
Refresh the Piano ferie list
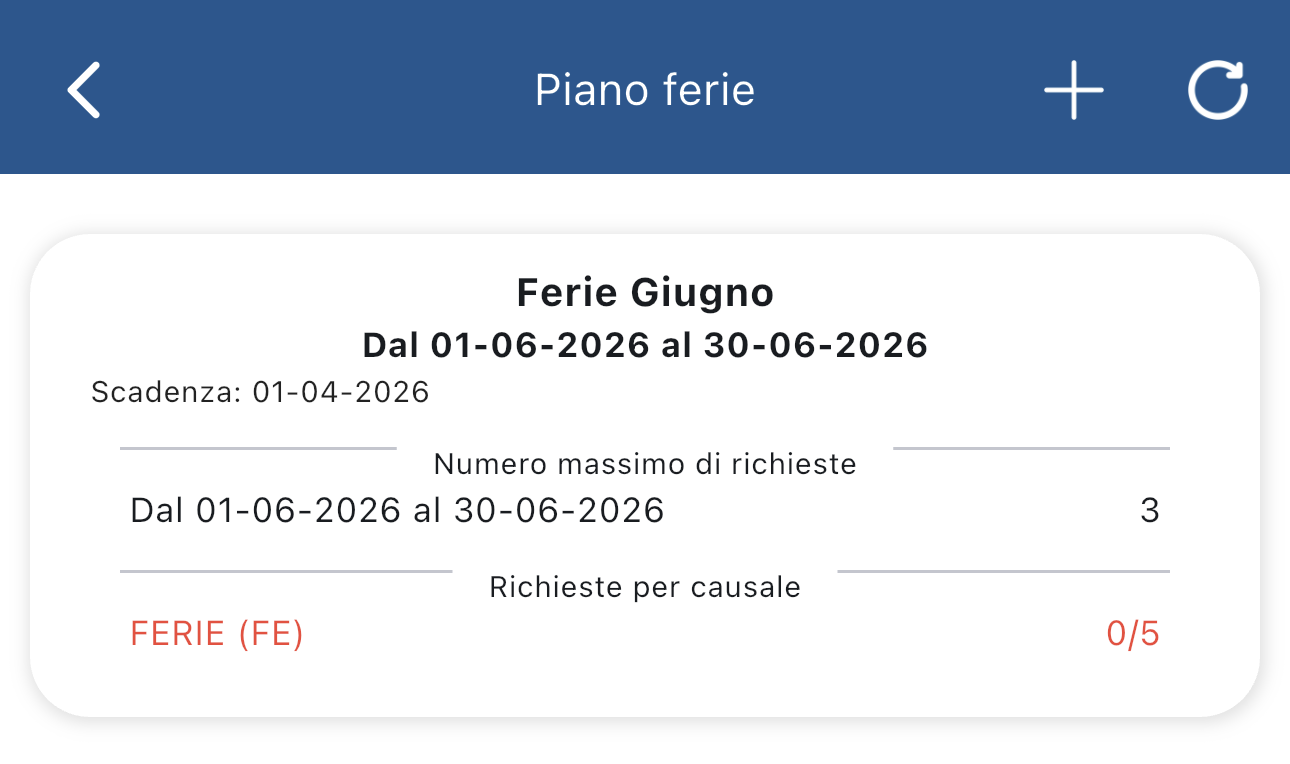click(x=1217, y=90)
